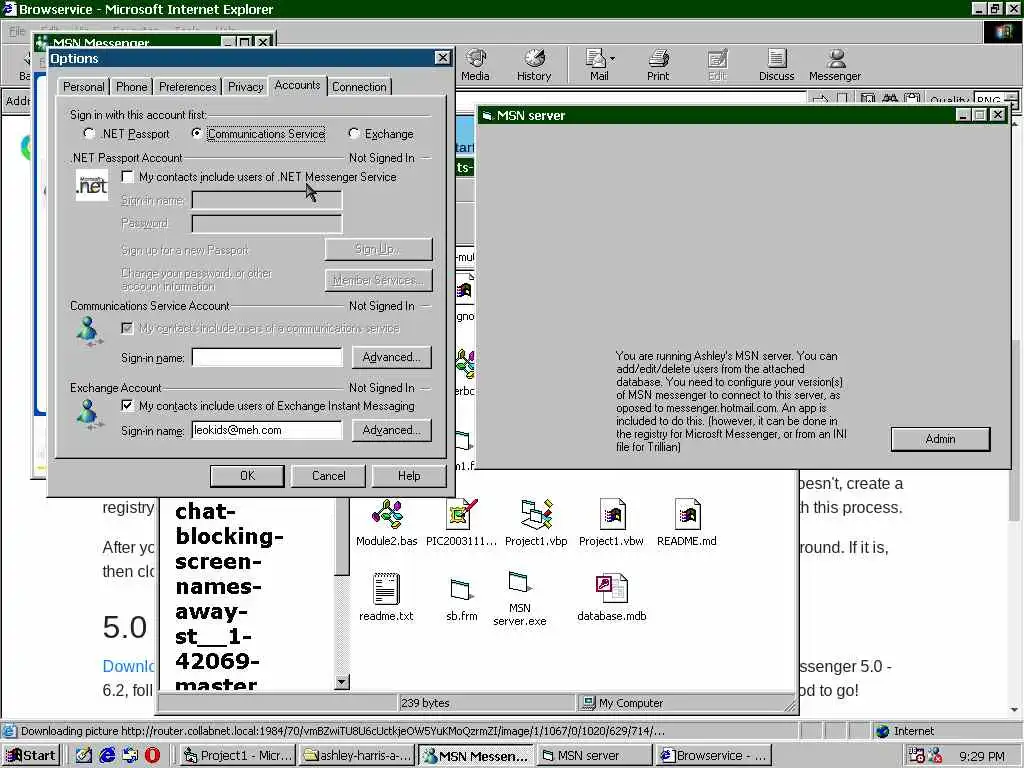Switch to ashley-harris-a... folder taskbar button
This screenshot has height=768, width=1024.
coord(357,756)
